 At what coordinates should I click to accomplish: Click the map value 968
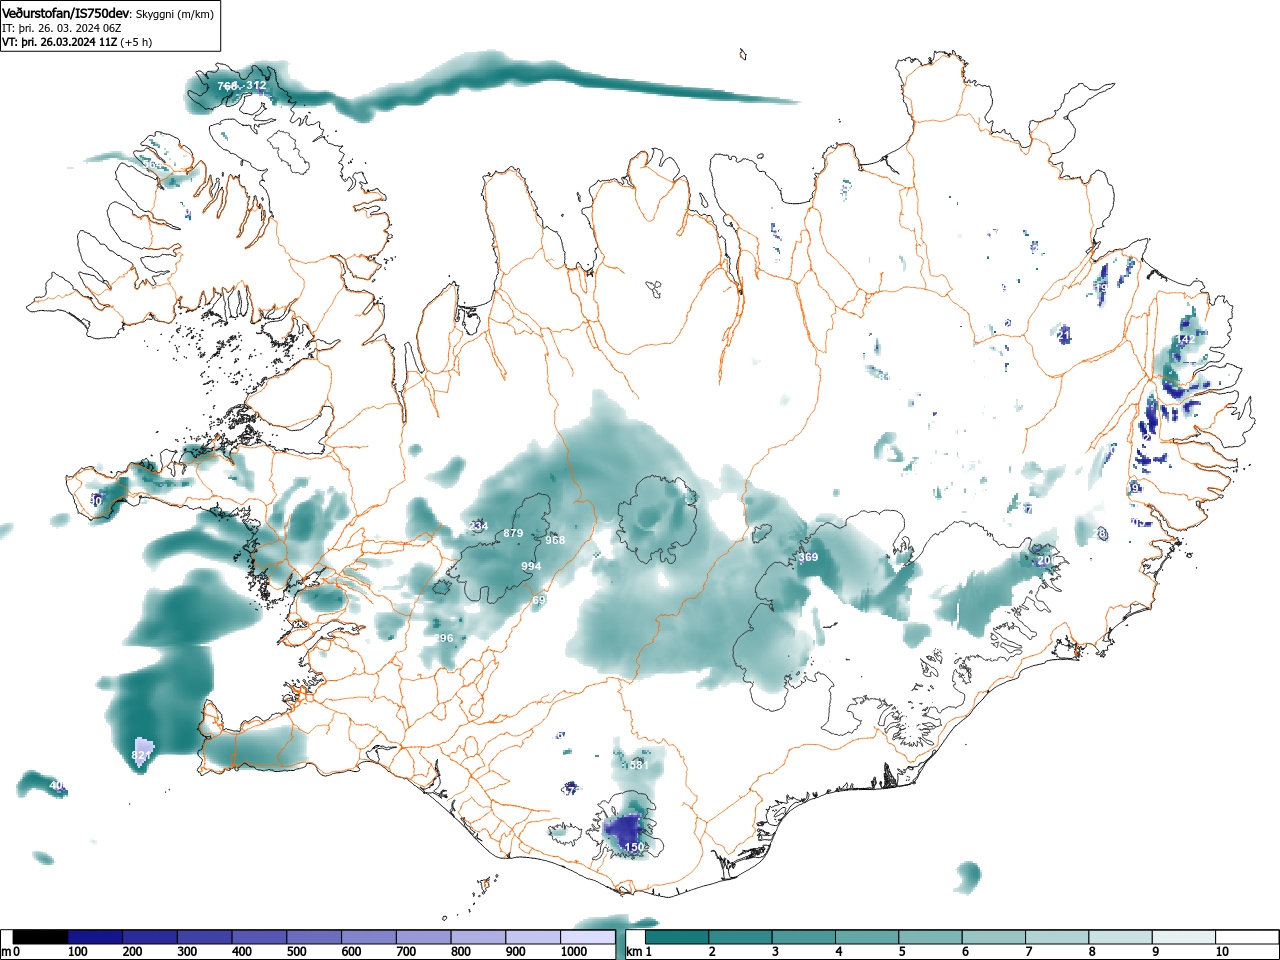coord(555,540)
